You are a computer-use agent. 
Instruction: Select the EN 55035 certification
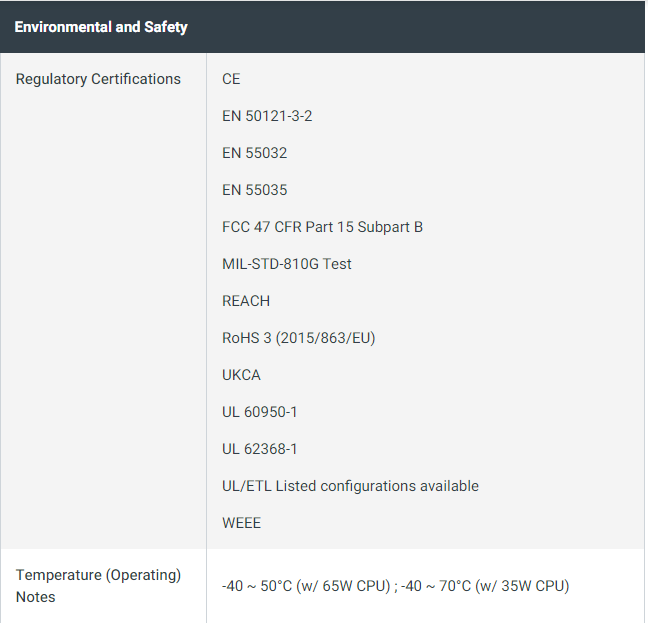255,190
